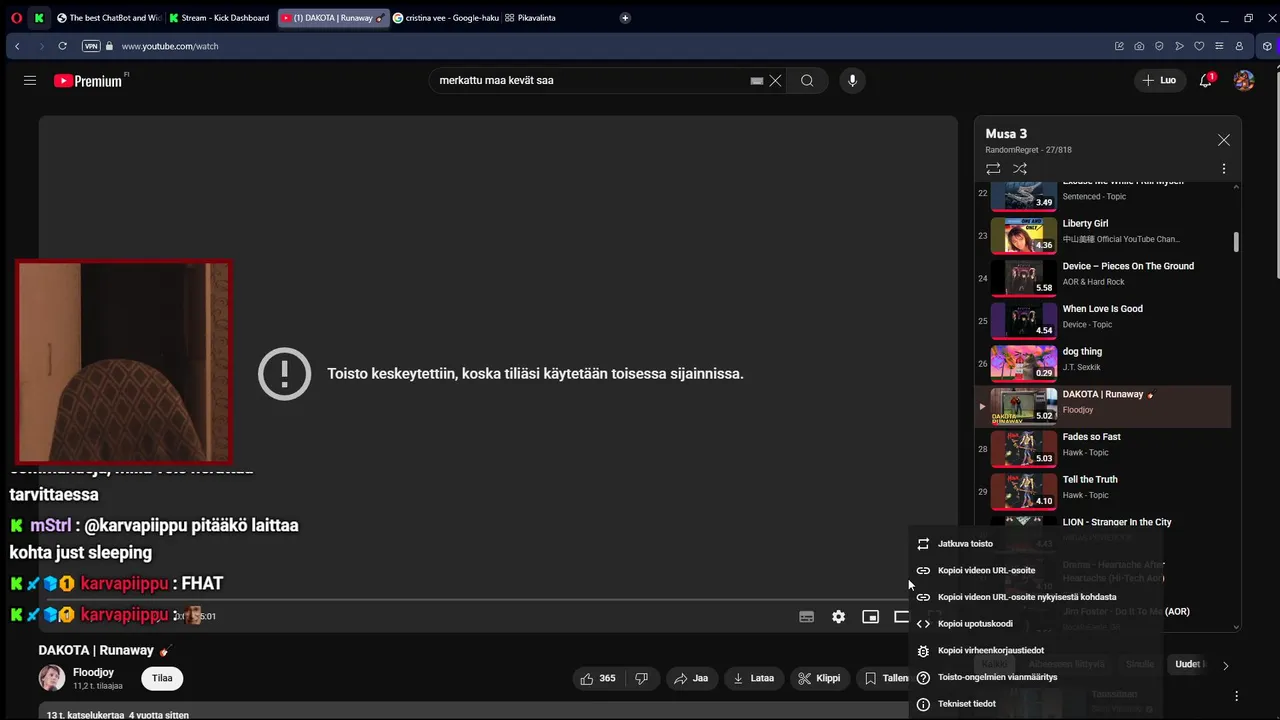Viewport: 1280px width, 720px height.
Task: Open the extensions cube icon
Action: [1268, 46]
